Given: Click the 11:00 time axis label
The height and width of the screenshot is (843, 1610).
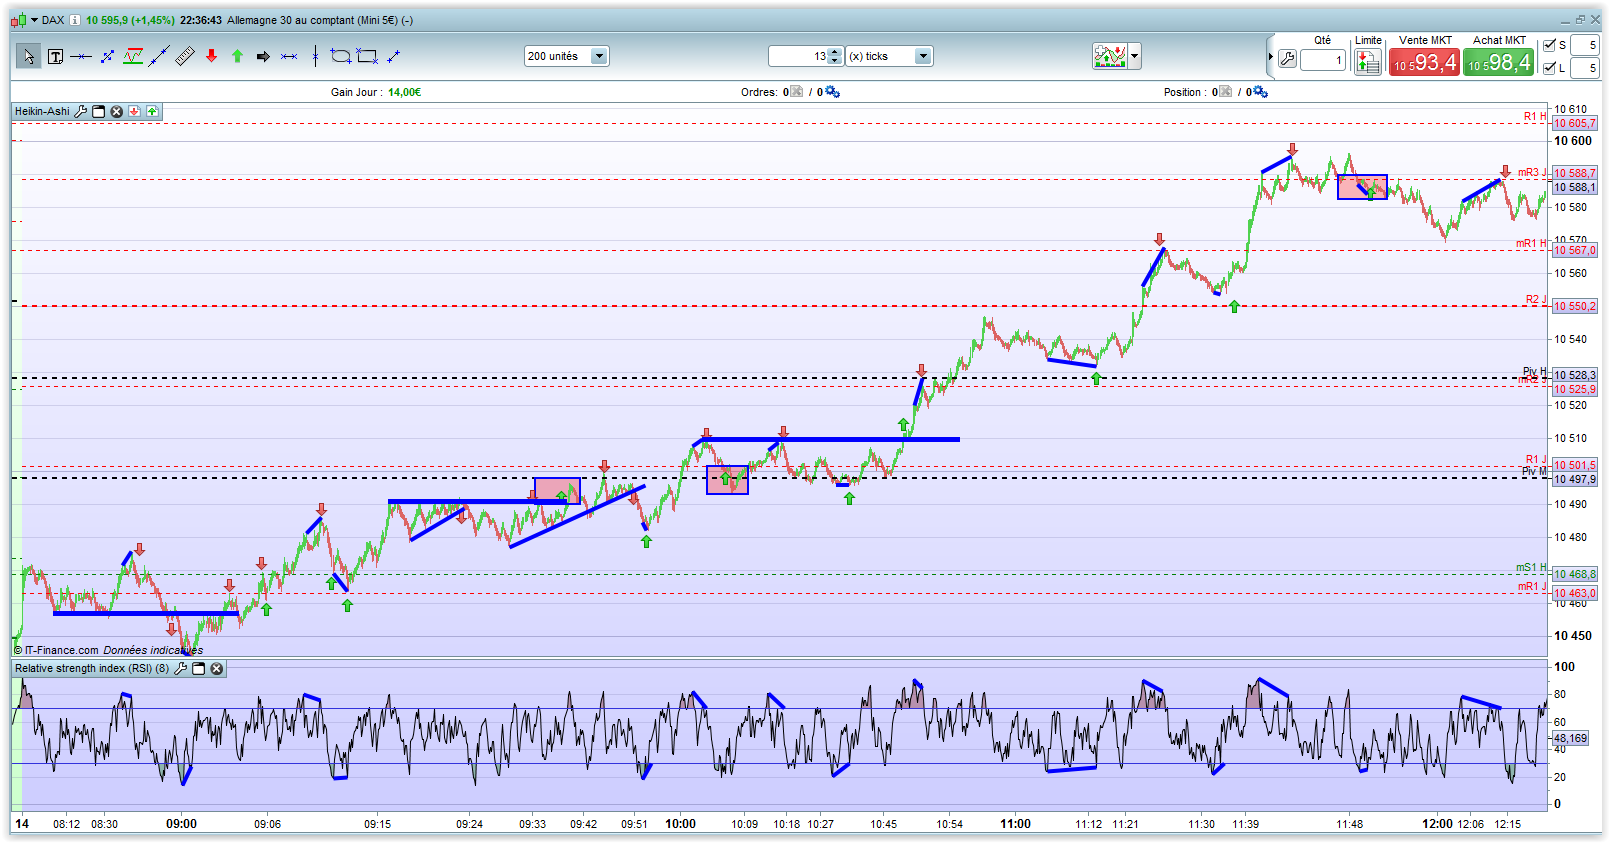Looking at the screenshot, I should click(1015, 824).
